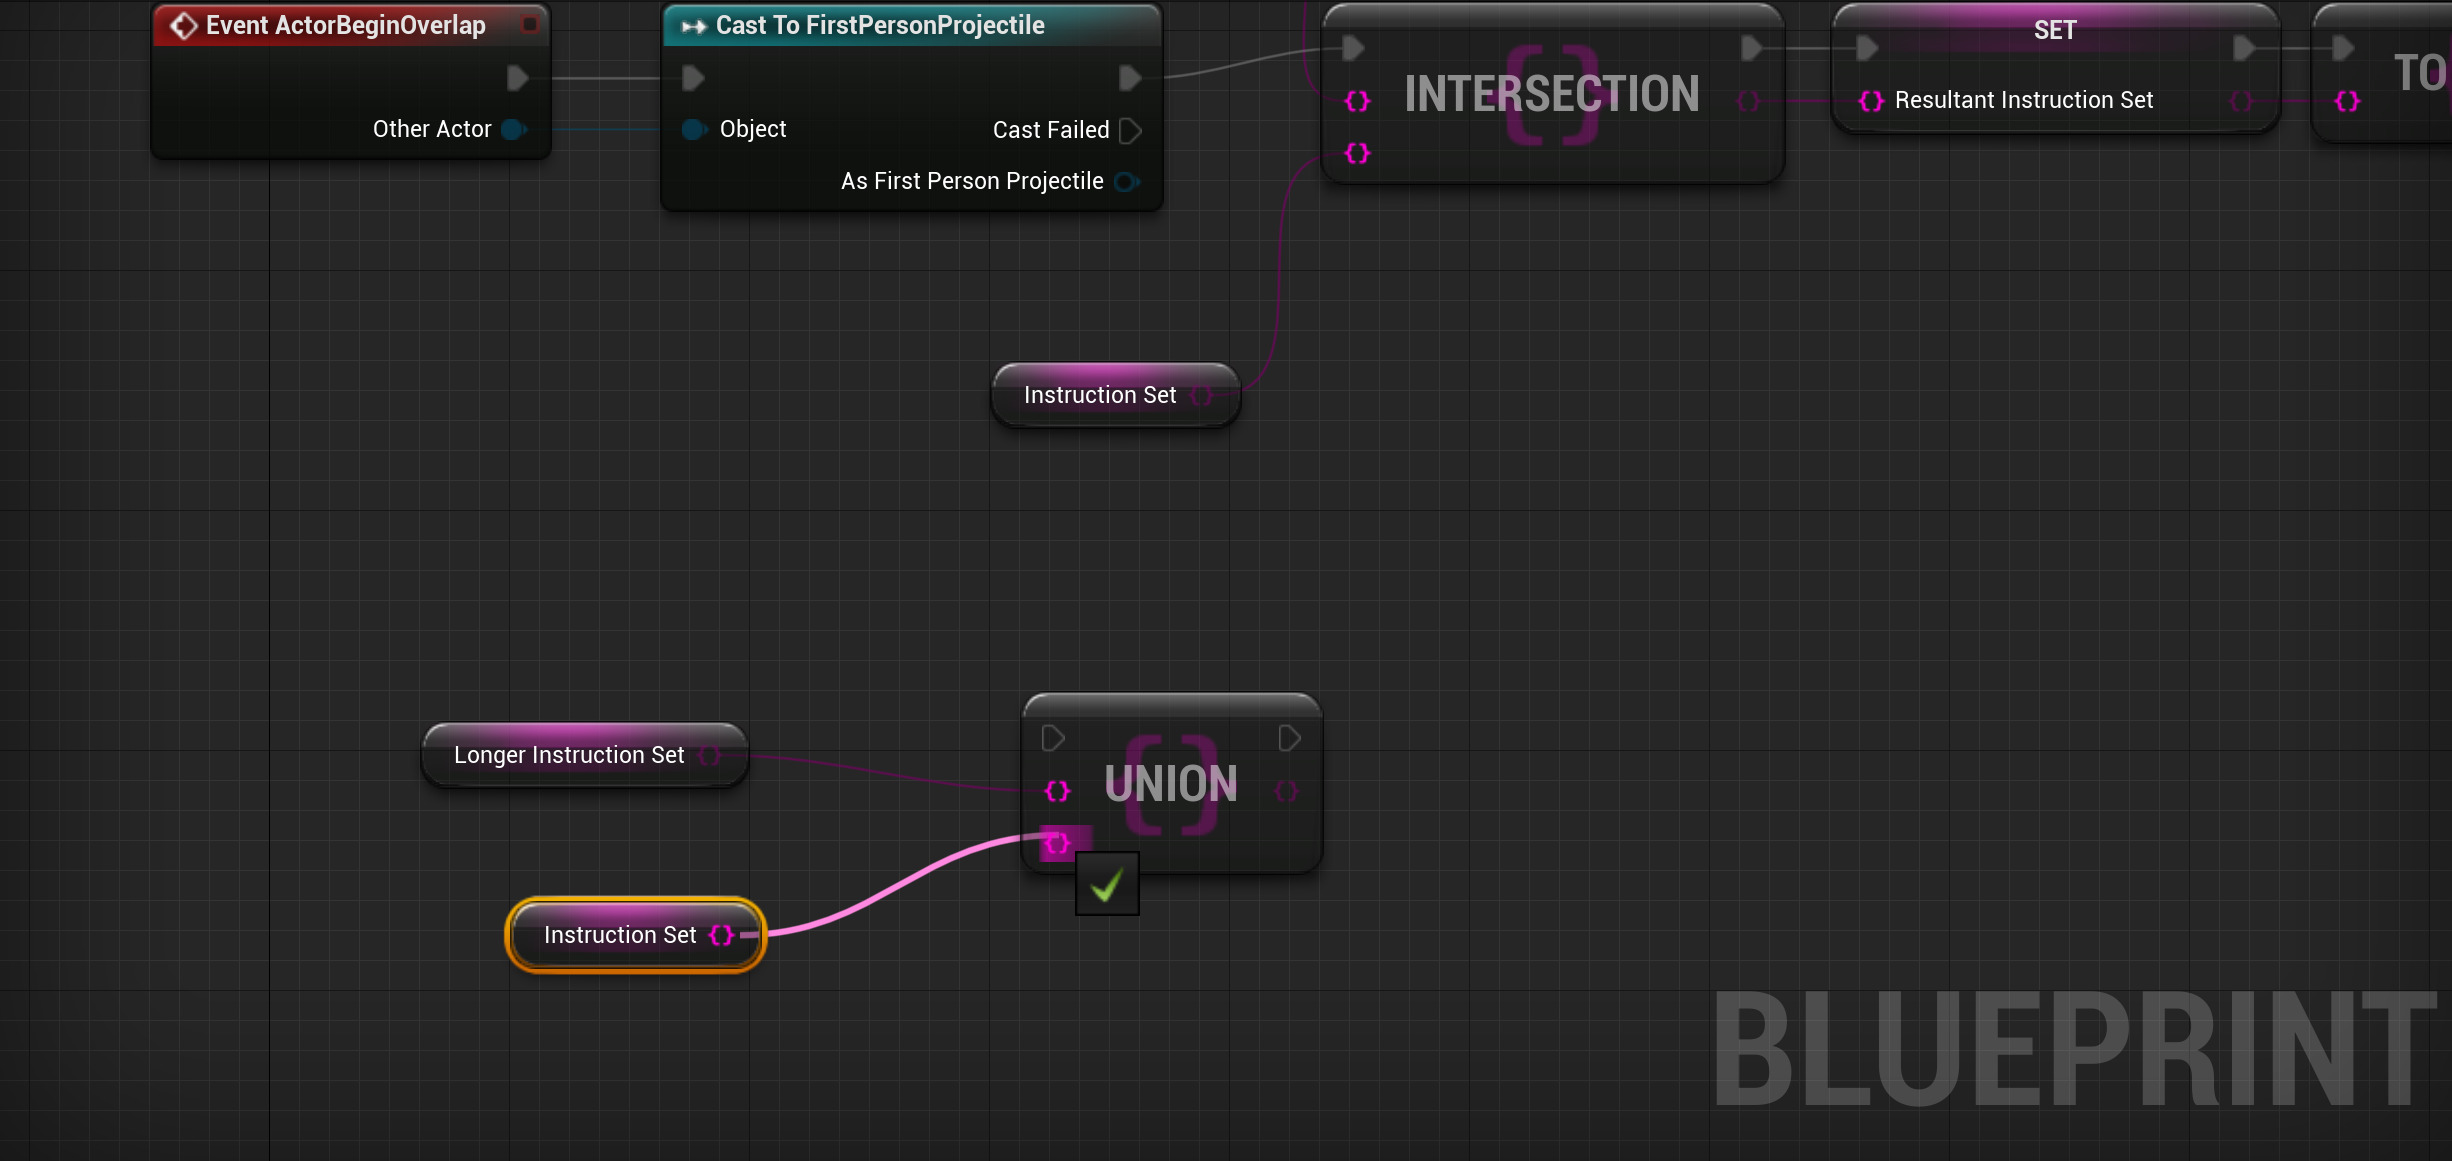Click the Cast Failed execution pin
This screenshot has width=2452, height=1161.
pos(1130,130)
